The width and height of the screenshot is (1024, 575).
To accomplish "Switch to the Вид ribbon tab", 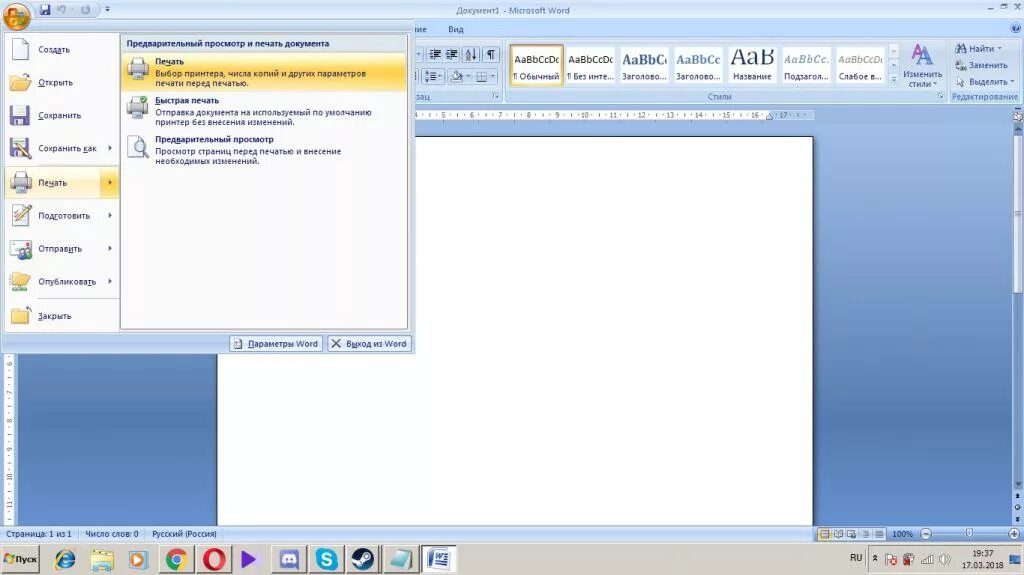I will (456, 29).
